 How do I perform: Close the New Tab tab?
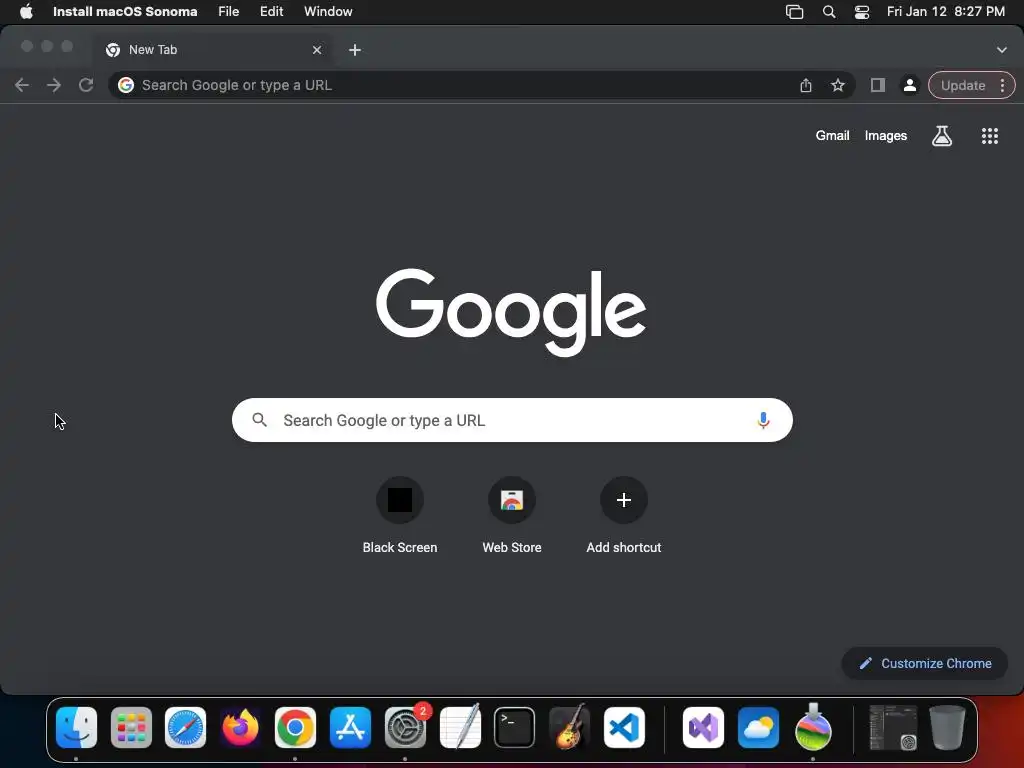click(x=317, y=50)
